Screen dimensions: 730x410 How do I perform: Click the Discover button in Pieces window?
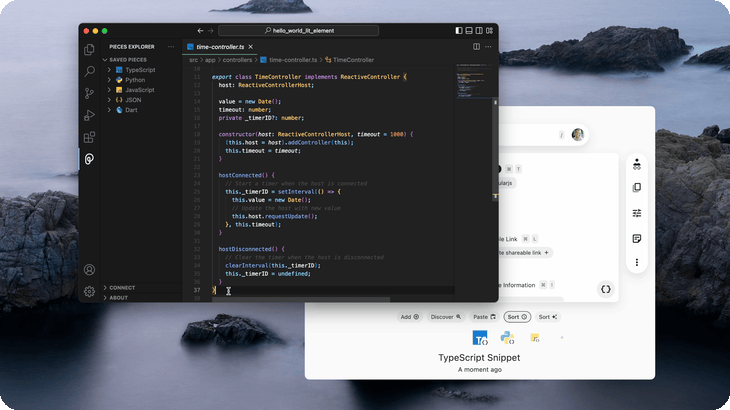(x=446, y=317)
